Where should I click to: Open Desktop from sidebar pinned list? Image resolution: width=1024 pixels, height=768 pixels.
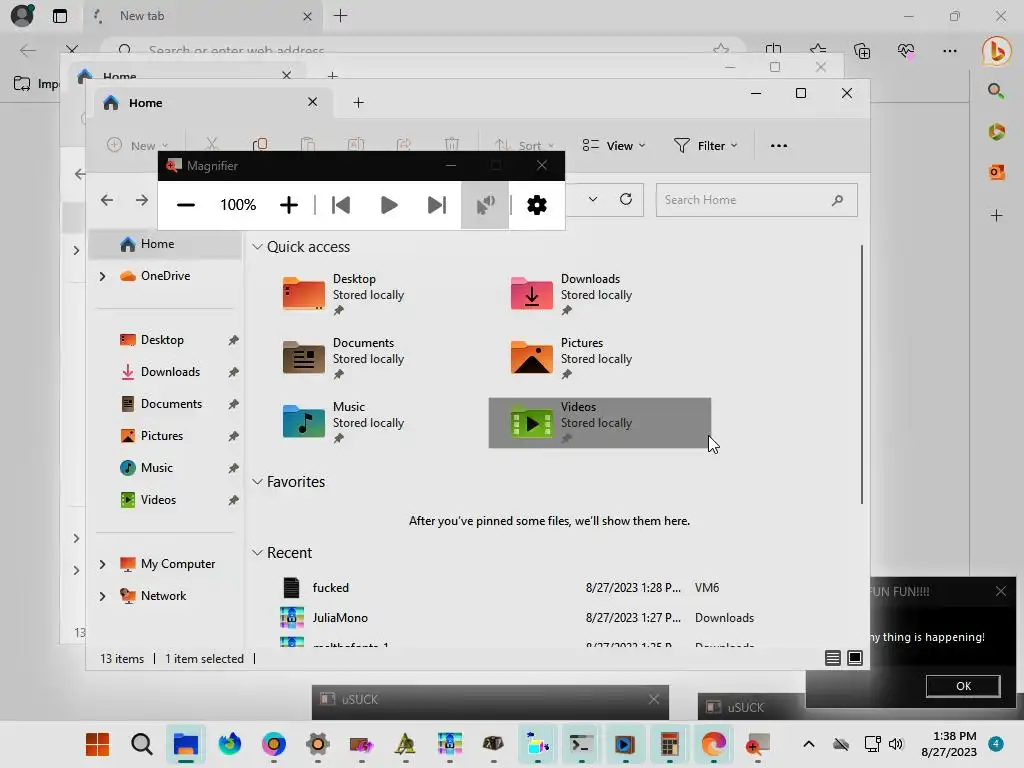point(162,340)
